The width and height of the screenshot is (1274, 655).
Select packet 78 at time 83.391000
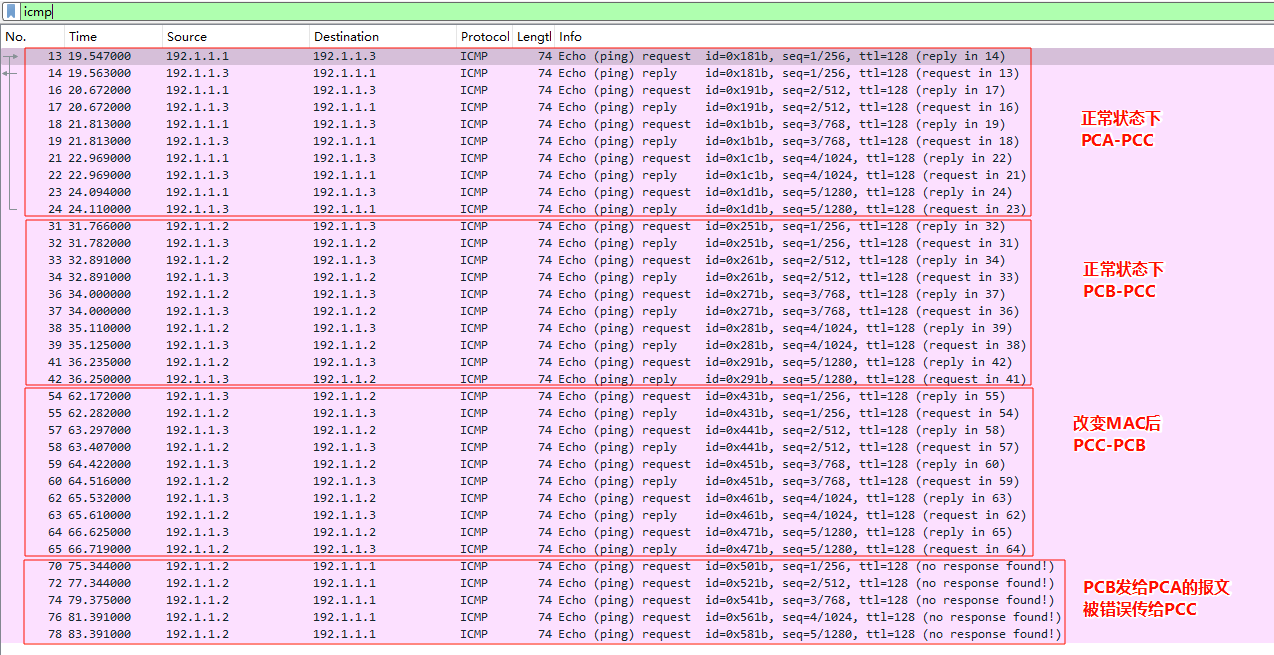pyautogui.click(x=500, y=634)
